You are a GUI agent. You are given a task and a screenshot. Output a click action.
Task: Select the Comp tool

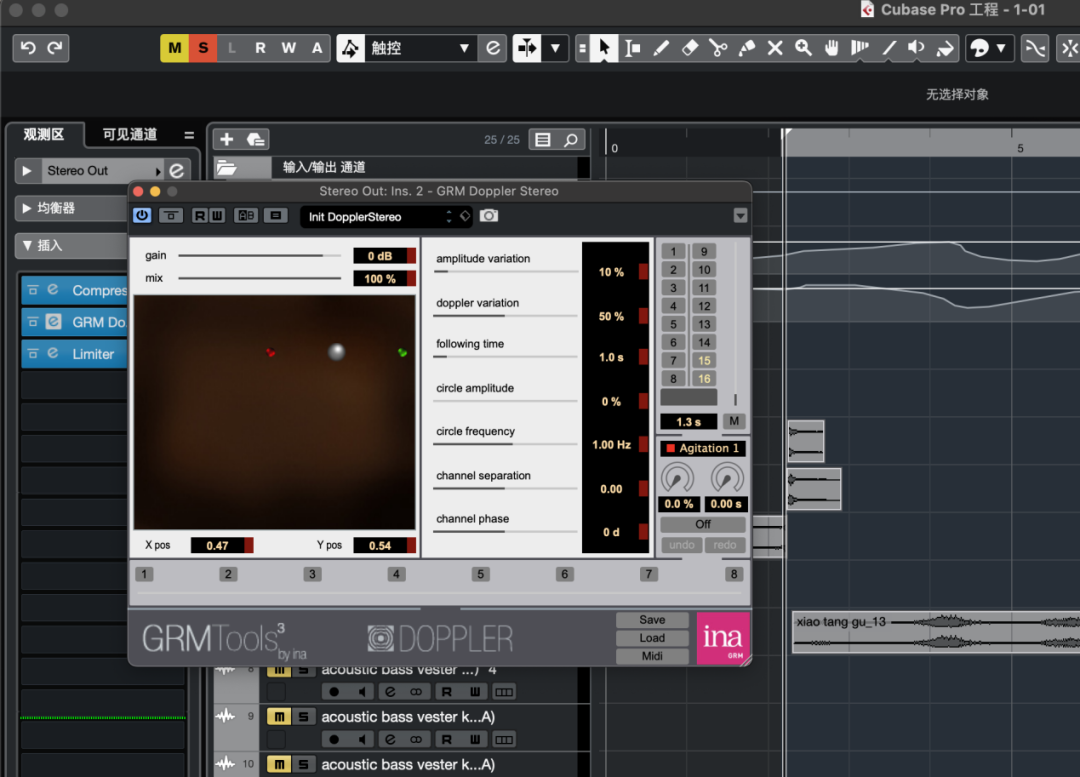coord(860,48)
